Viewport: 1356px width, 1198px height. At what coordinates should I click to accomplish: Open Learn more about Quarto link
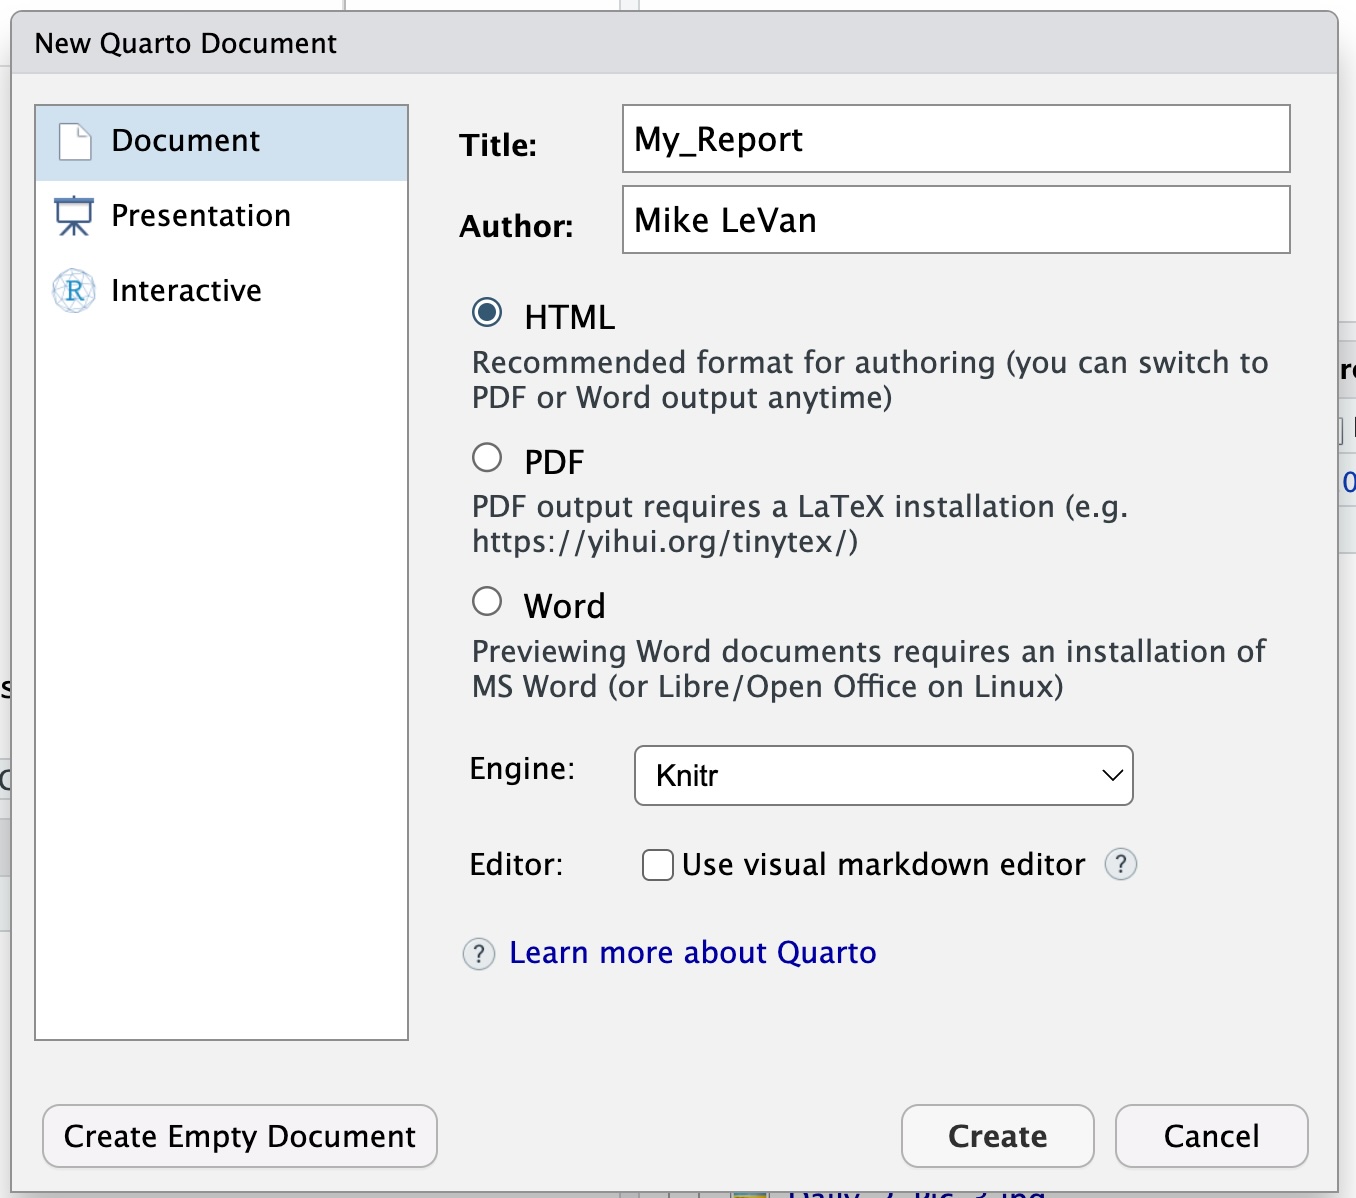click(692, 953)
